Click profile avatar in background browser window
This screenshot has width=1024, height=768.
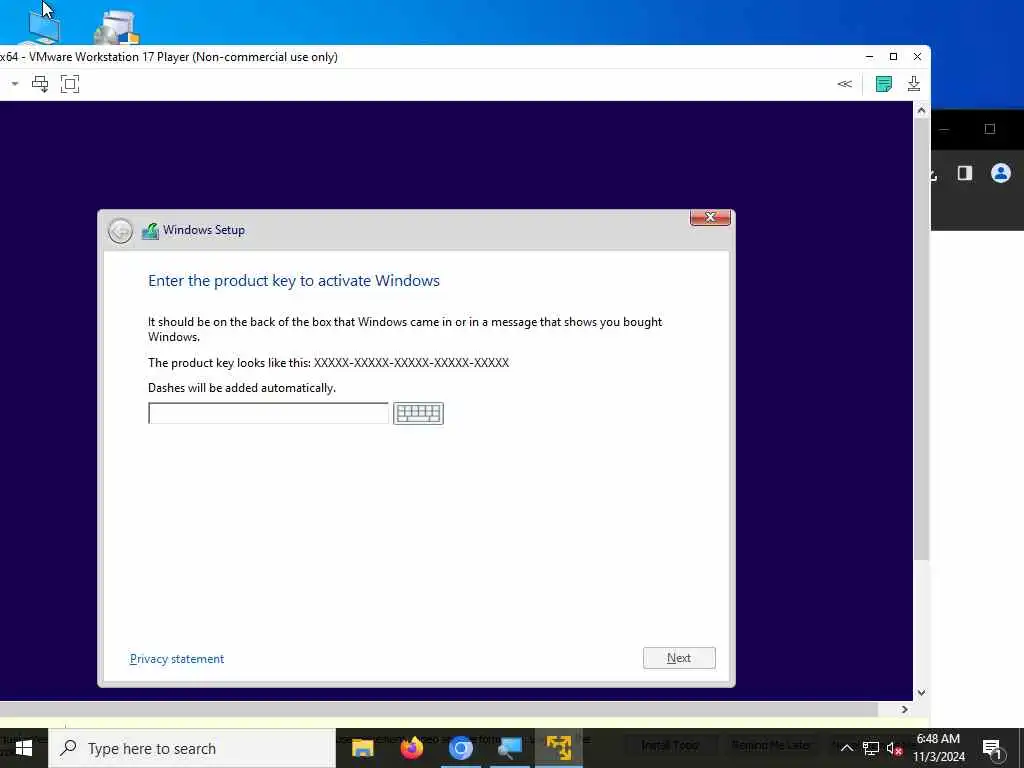(1000, 173)
